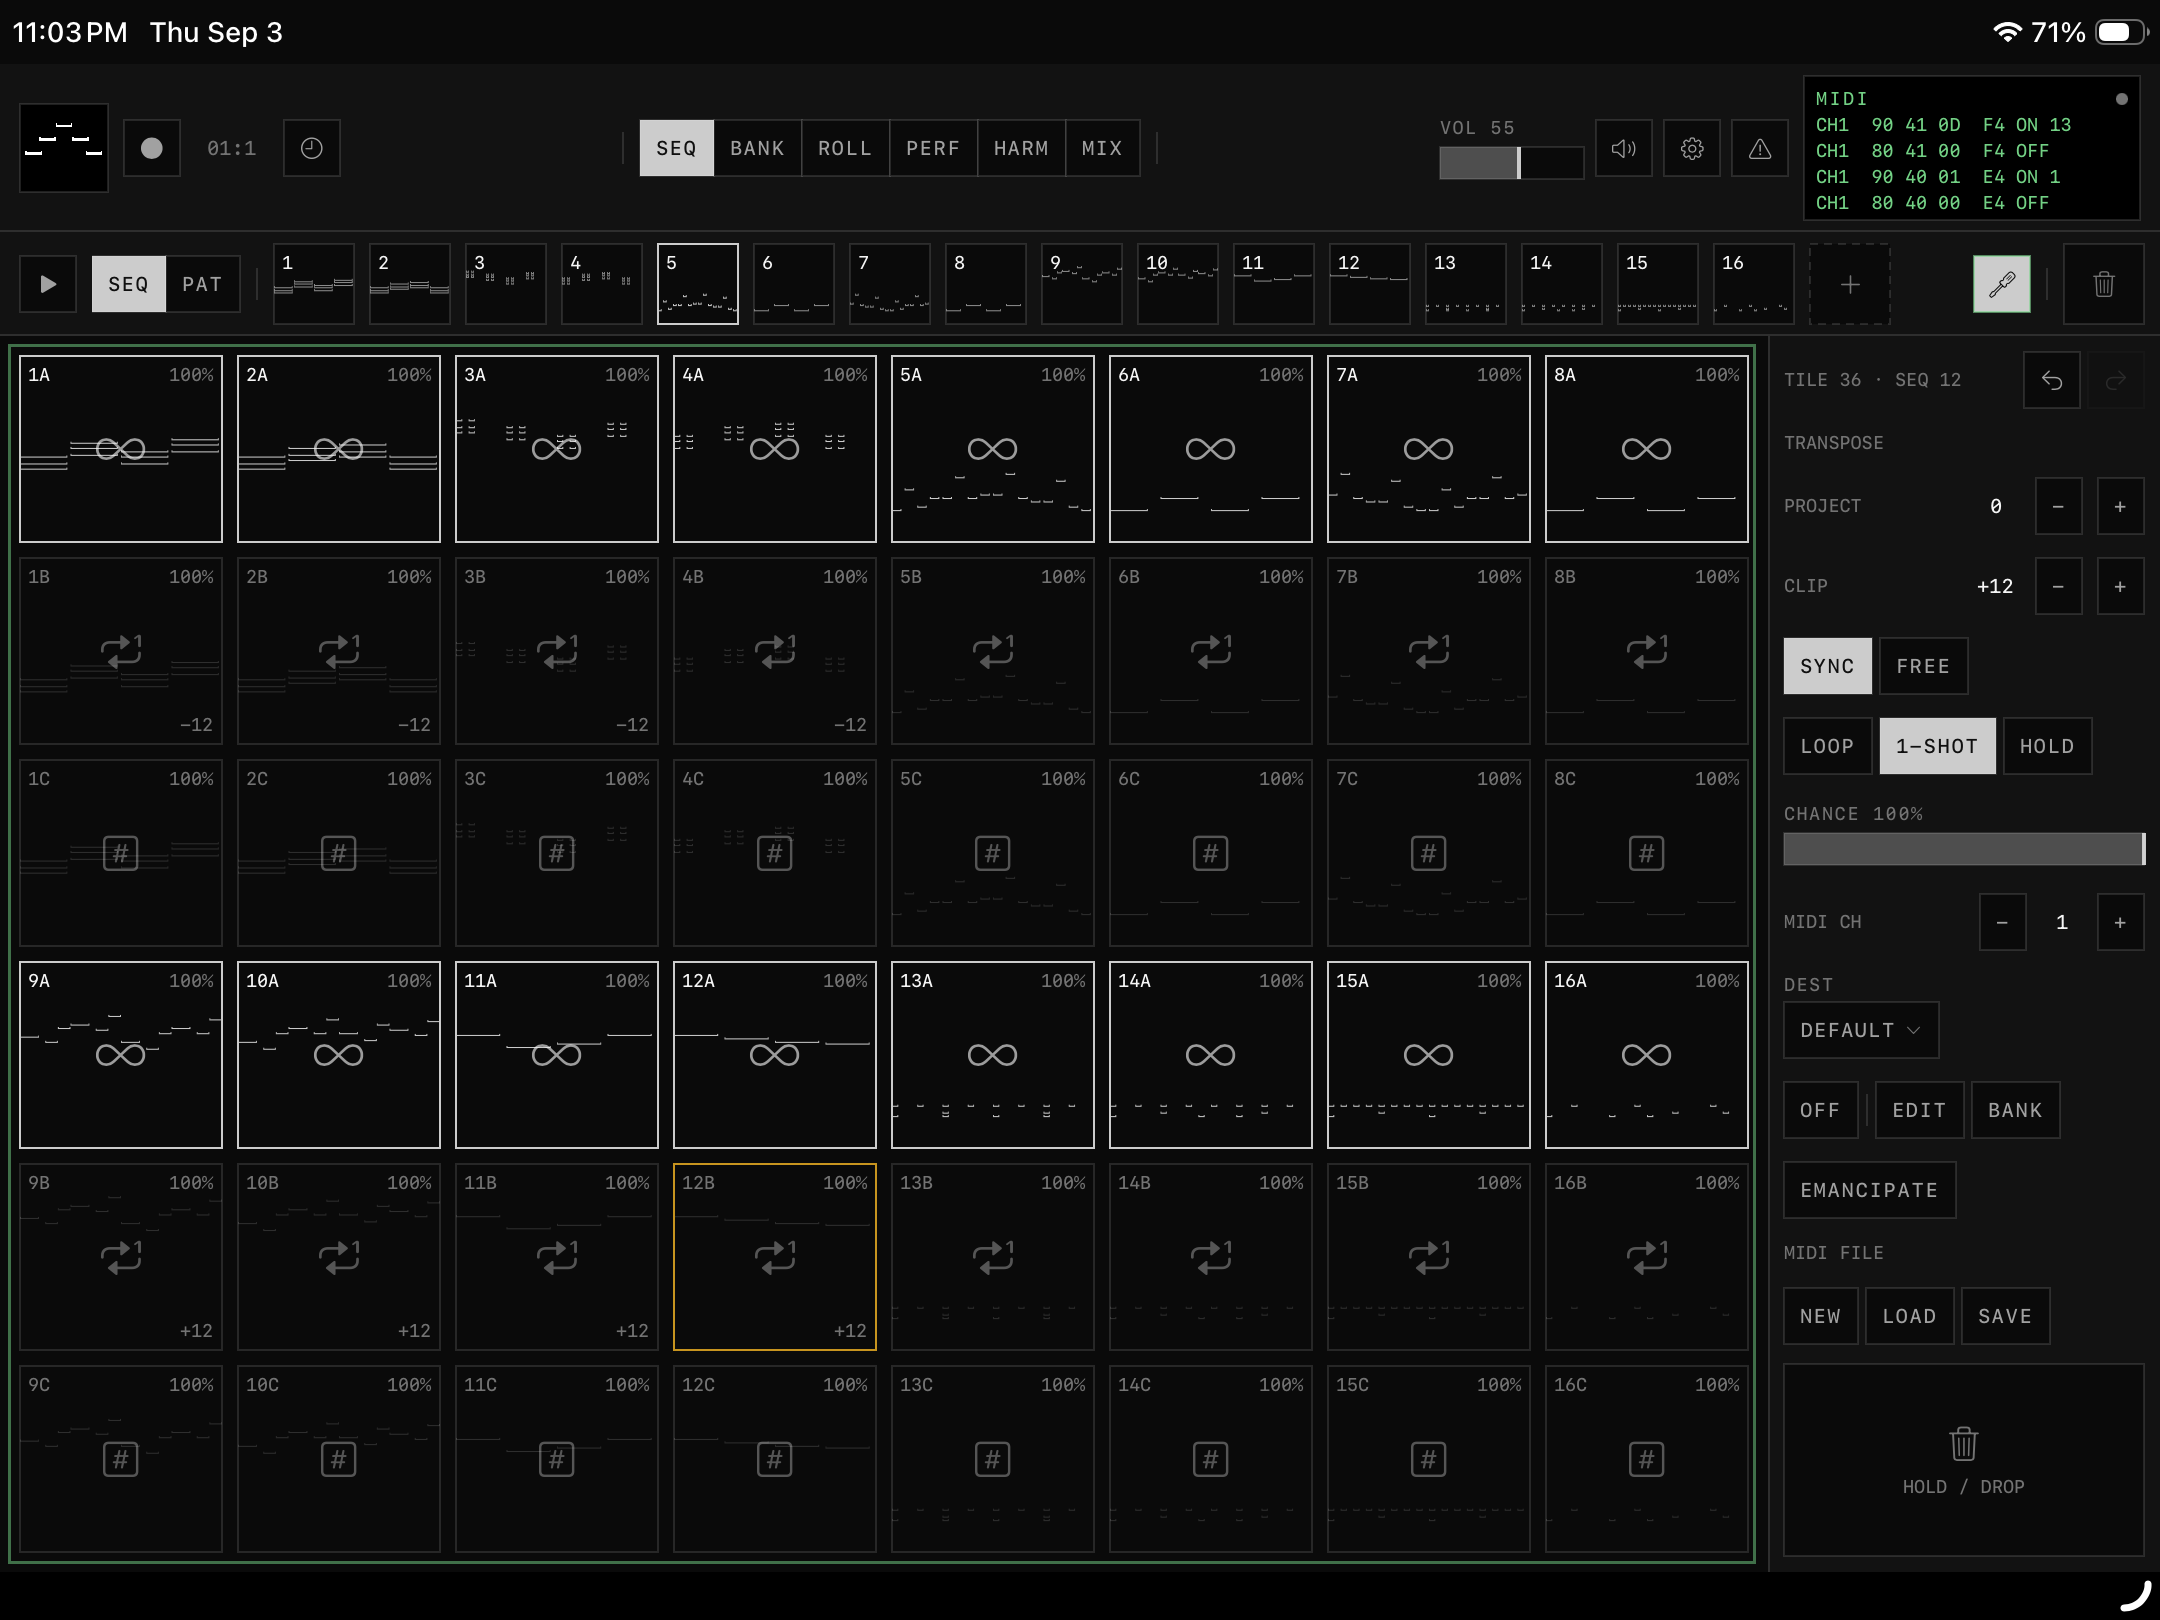Undo the last tile edit
This screenshot has width=2160, height=1620.
[x=2052, y=380]
